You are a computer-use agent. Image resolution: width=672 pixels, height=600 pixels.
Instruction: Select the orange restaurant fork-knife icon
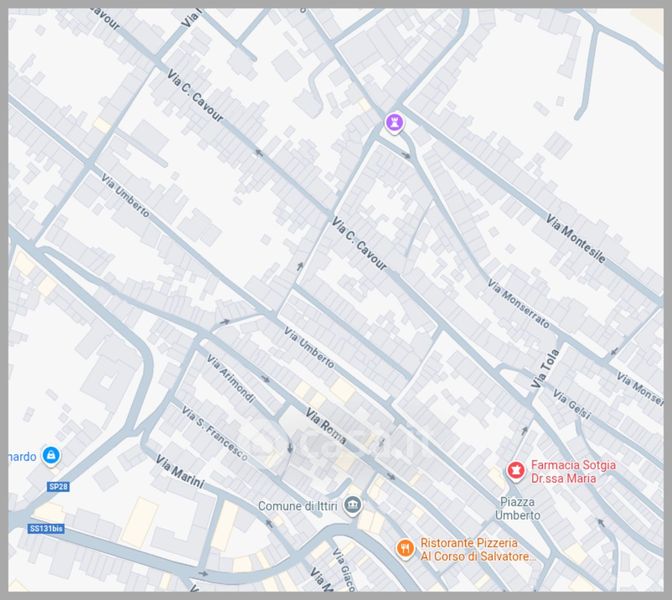pyautogui.click(x=405, y=548)
